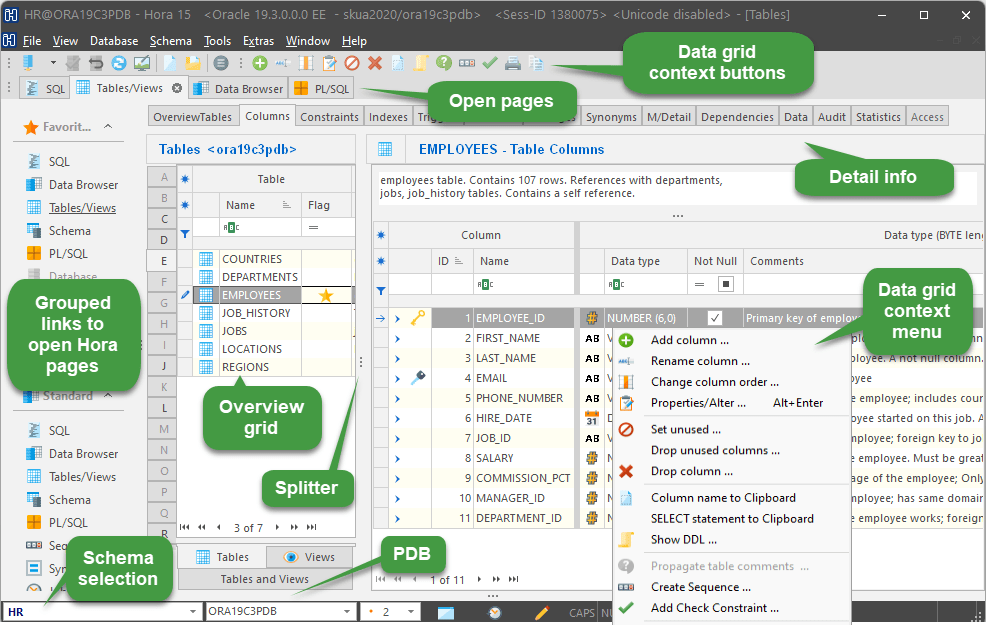Open the ORA19C3PDB database dropdown
Image resolution: width=986 pixels, height=625 pixels.
pos(345,611)
